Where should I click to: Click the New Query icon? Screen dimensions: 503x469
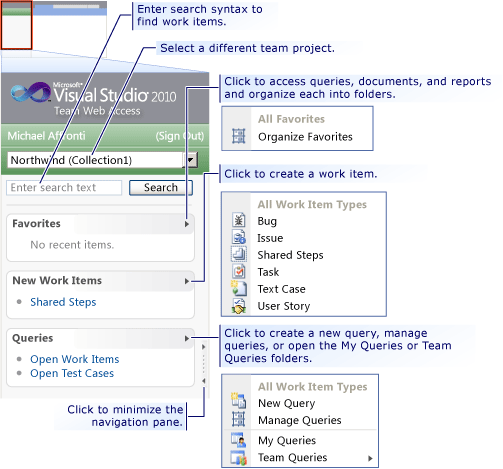pos(239,401)
